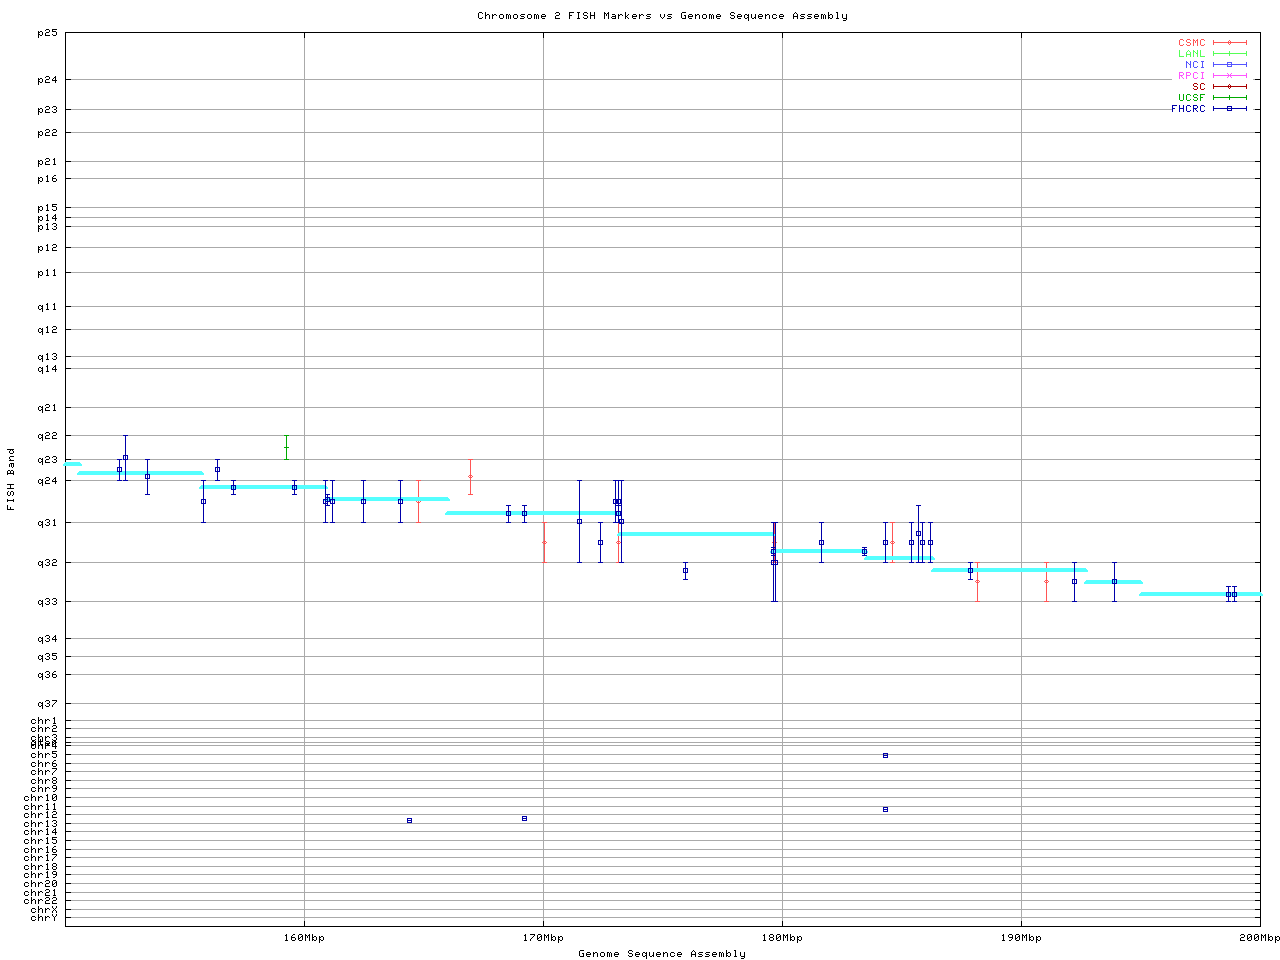
Task: Click the LANL green legend line sample
Action: (1229, 54)
